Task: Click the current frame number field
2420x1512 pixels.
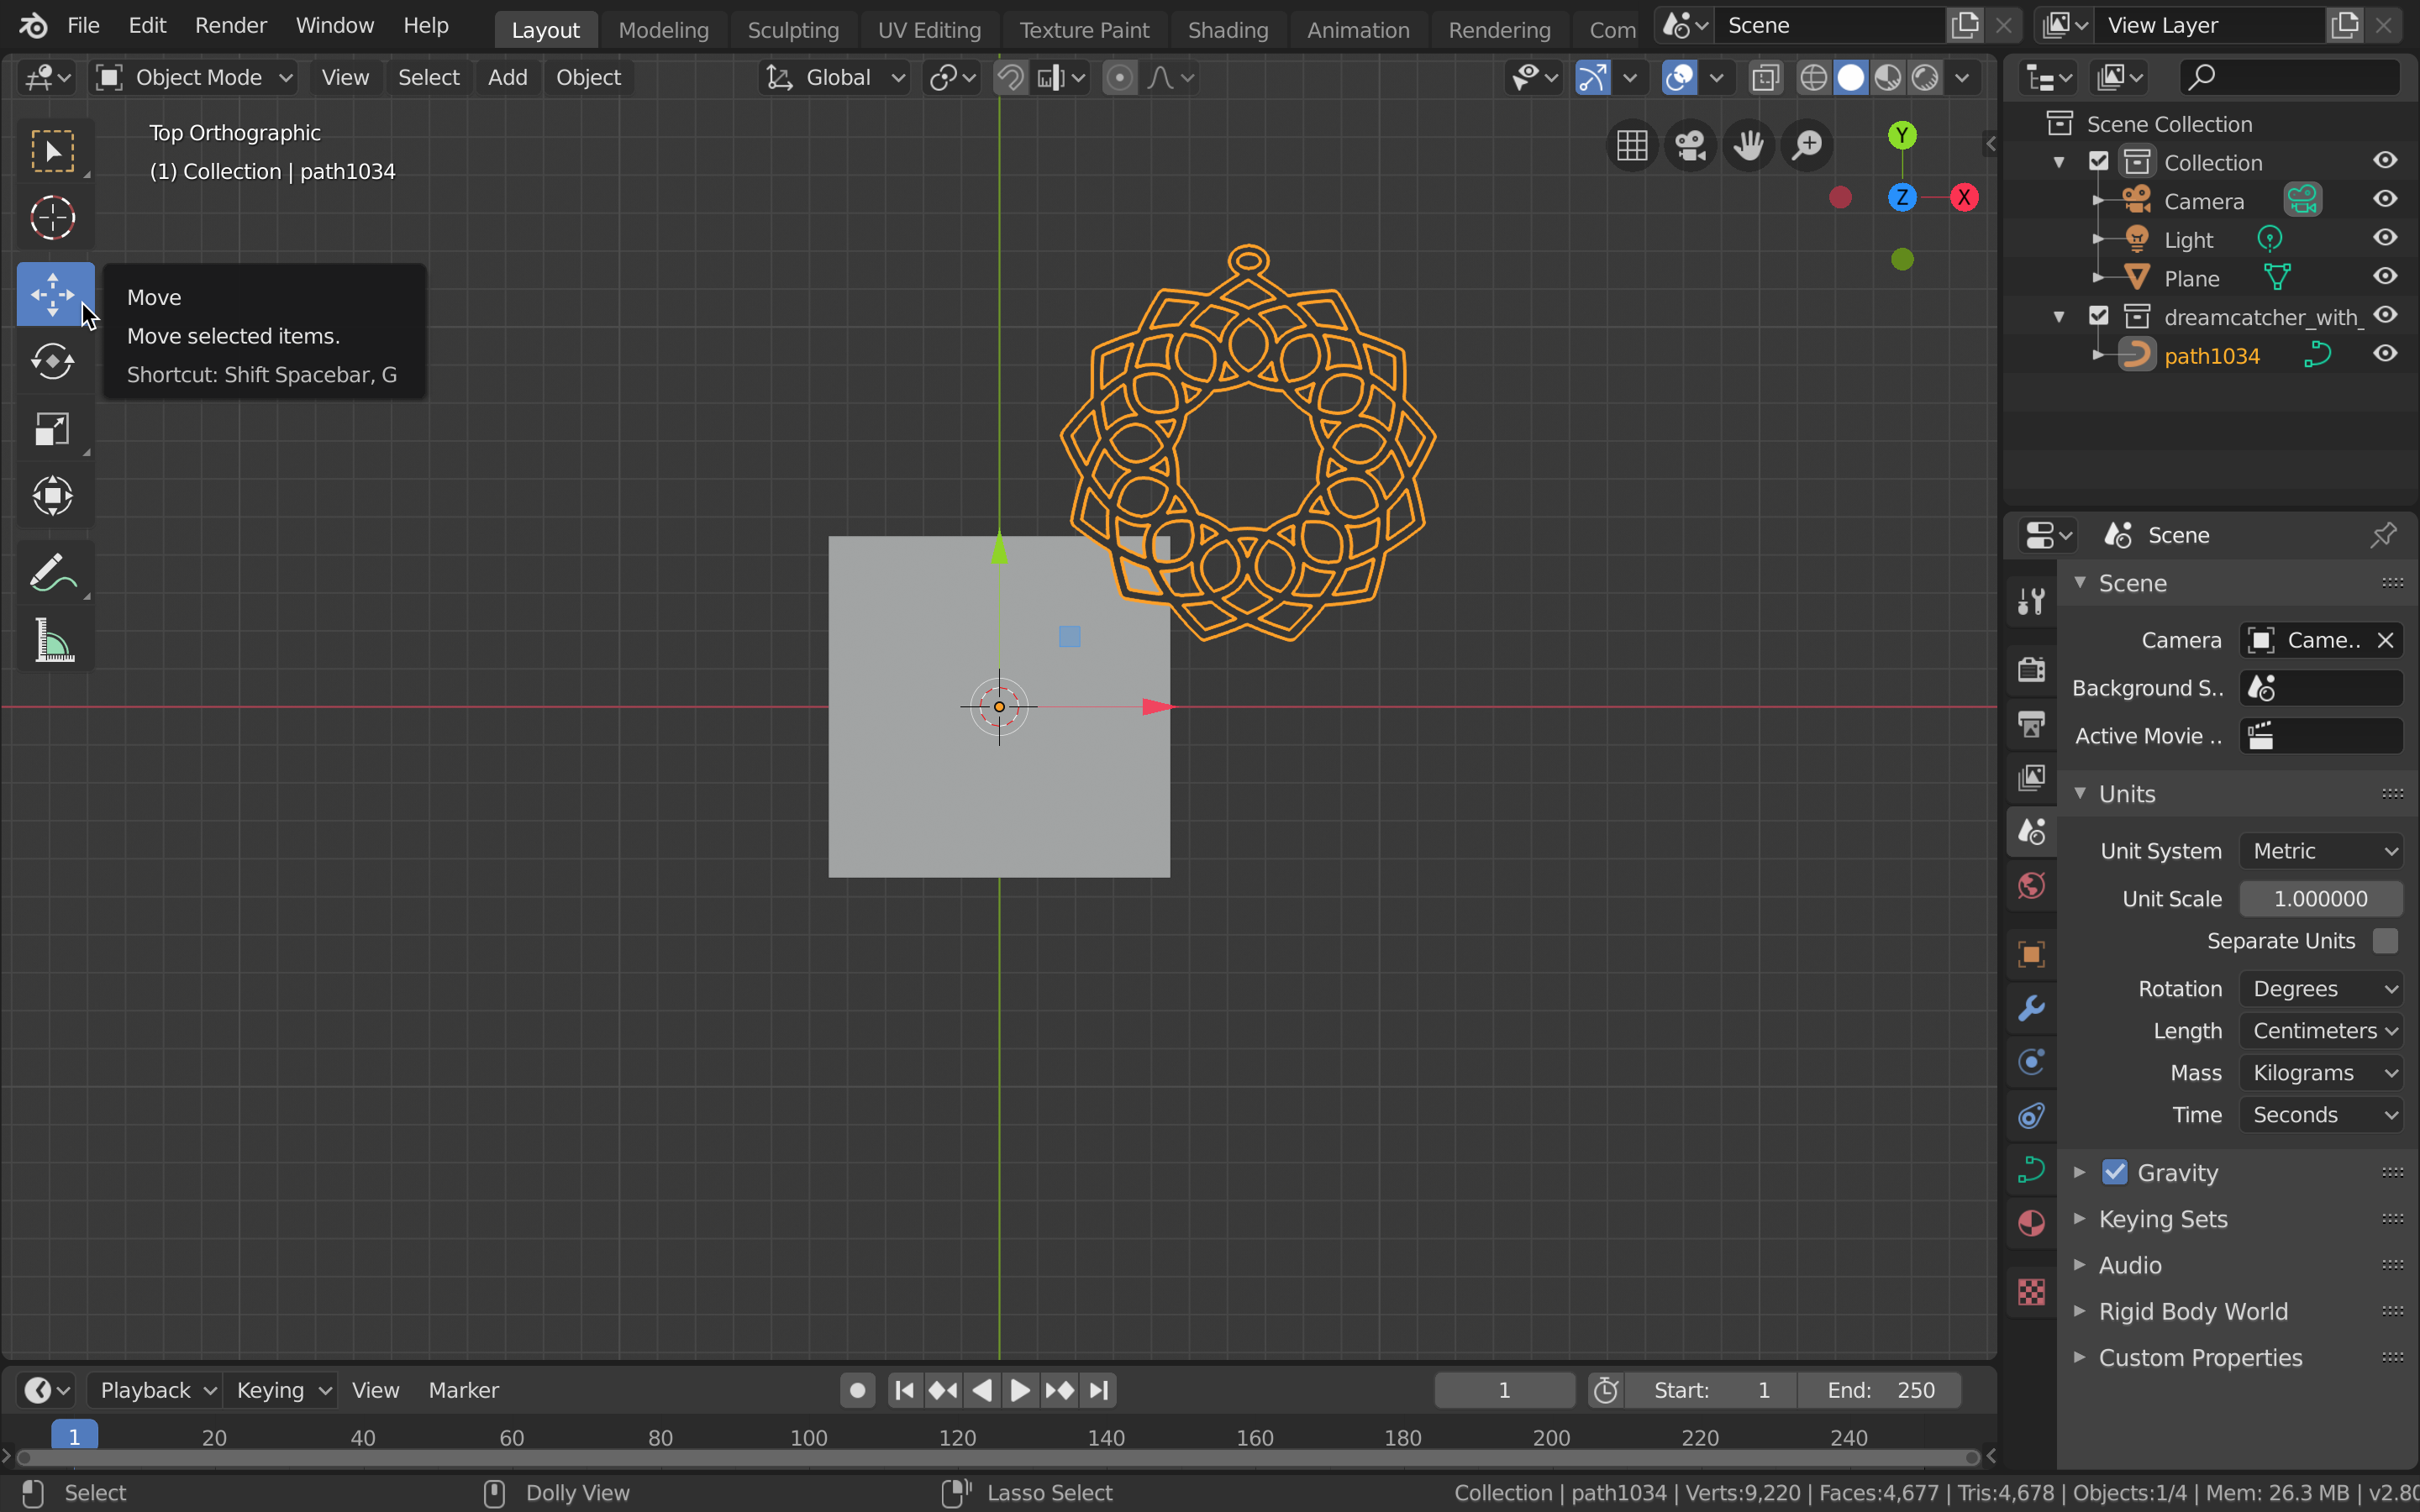Action: [1504, 1390]
